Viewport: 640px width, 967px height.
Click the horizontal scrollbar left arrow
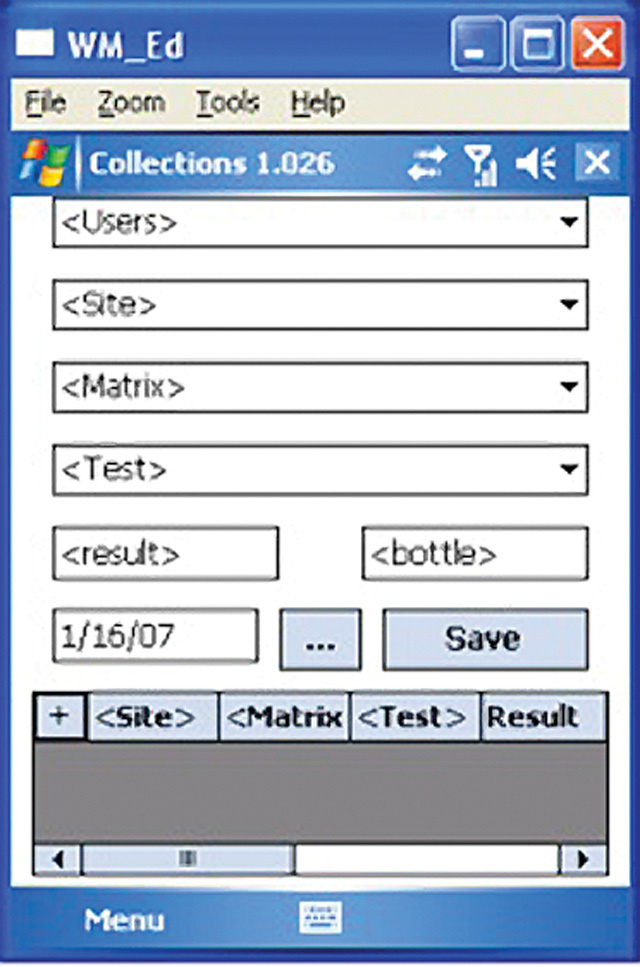58,859
